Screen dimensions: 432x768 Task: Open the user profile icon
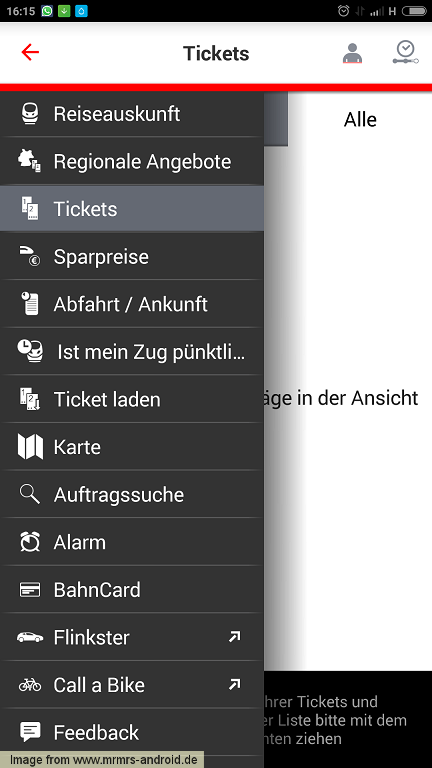point(352,53)
